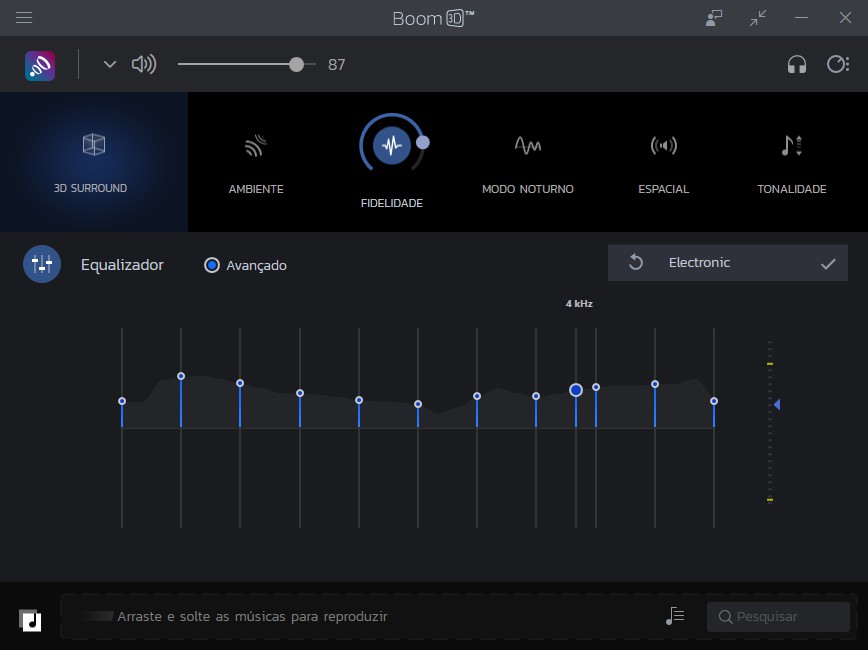Click the 4 kHz frequency label

click(579, 303)
